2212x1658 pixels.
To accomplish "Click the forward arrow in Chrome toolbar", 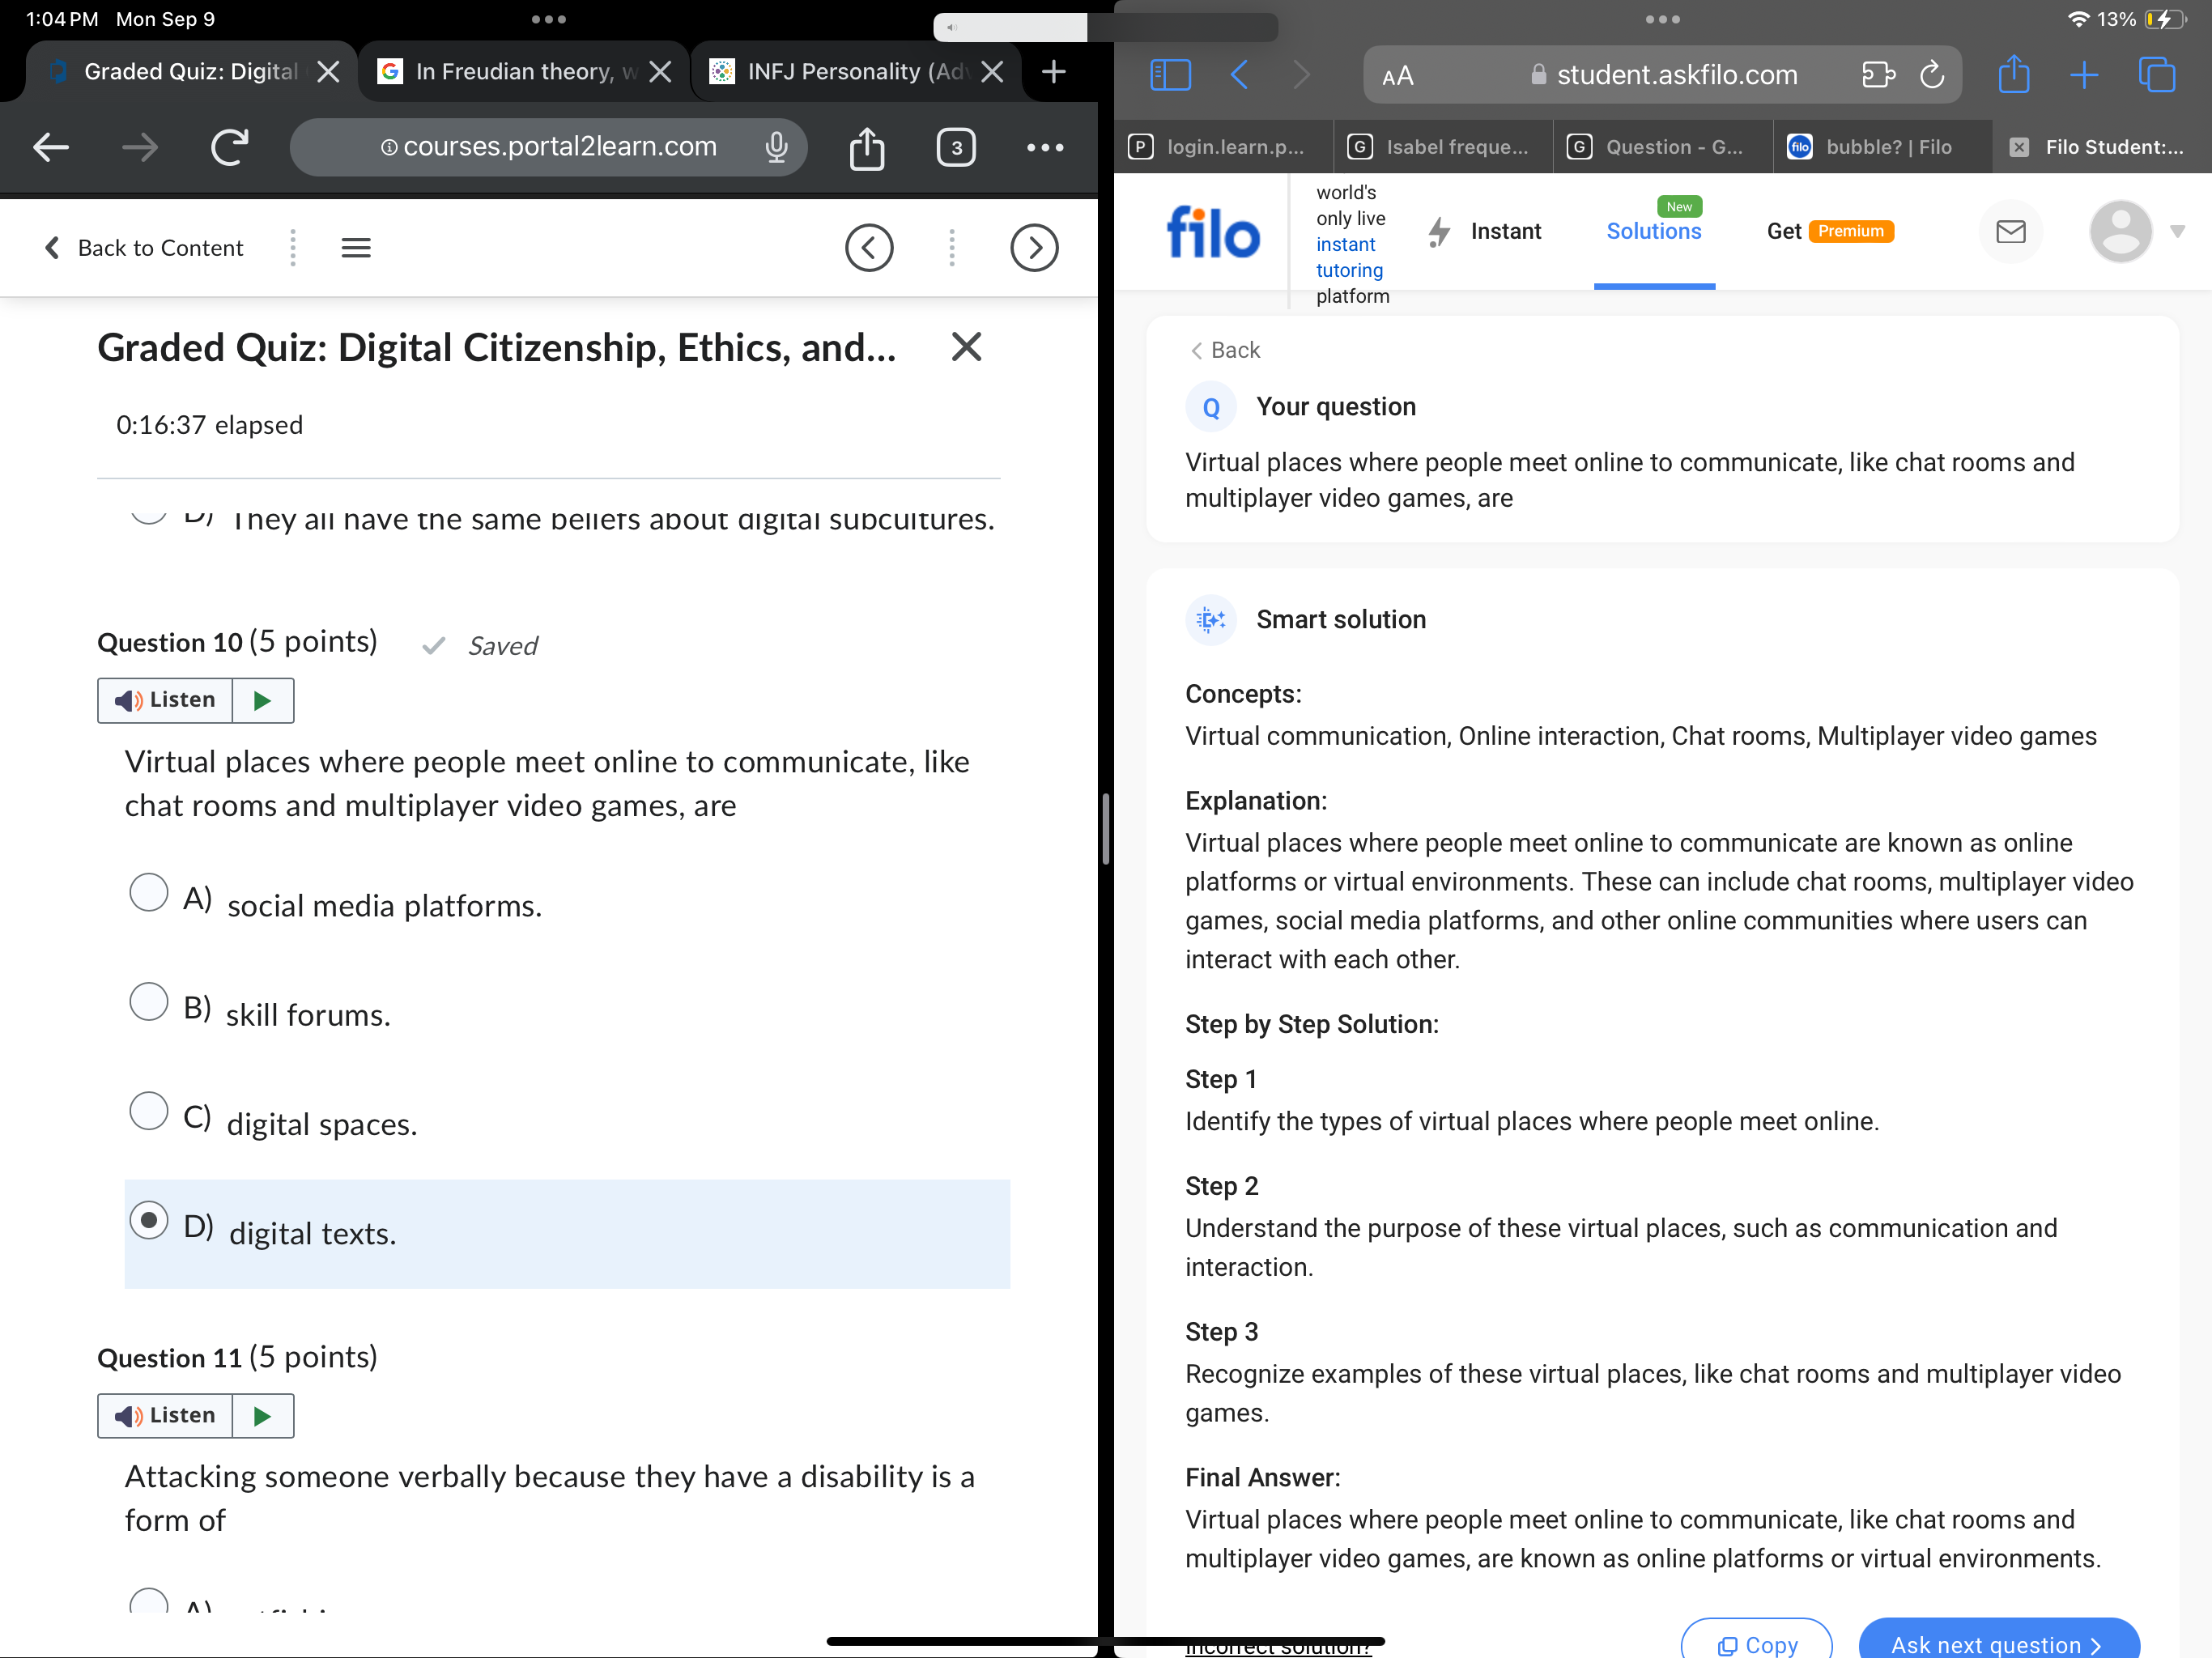I will [140, 147].
